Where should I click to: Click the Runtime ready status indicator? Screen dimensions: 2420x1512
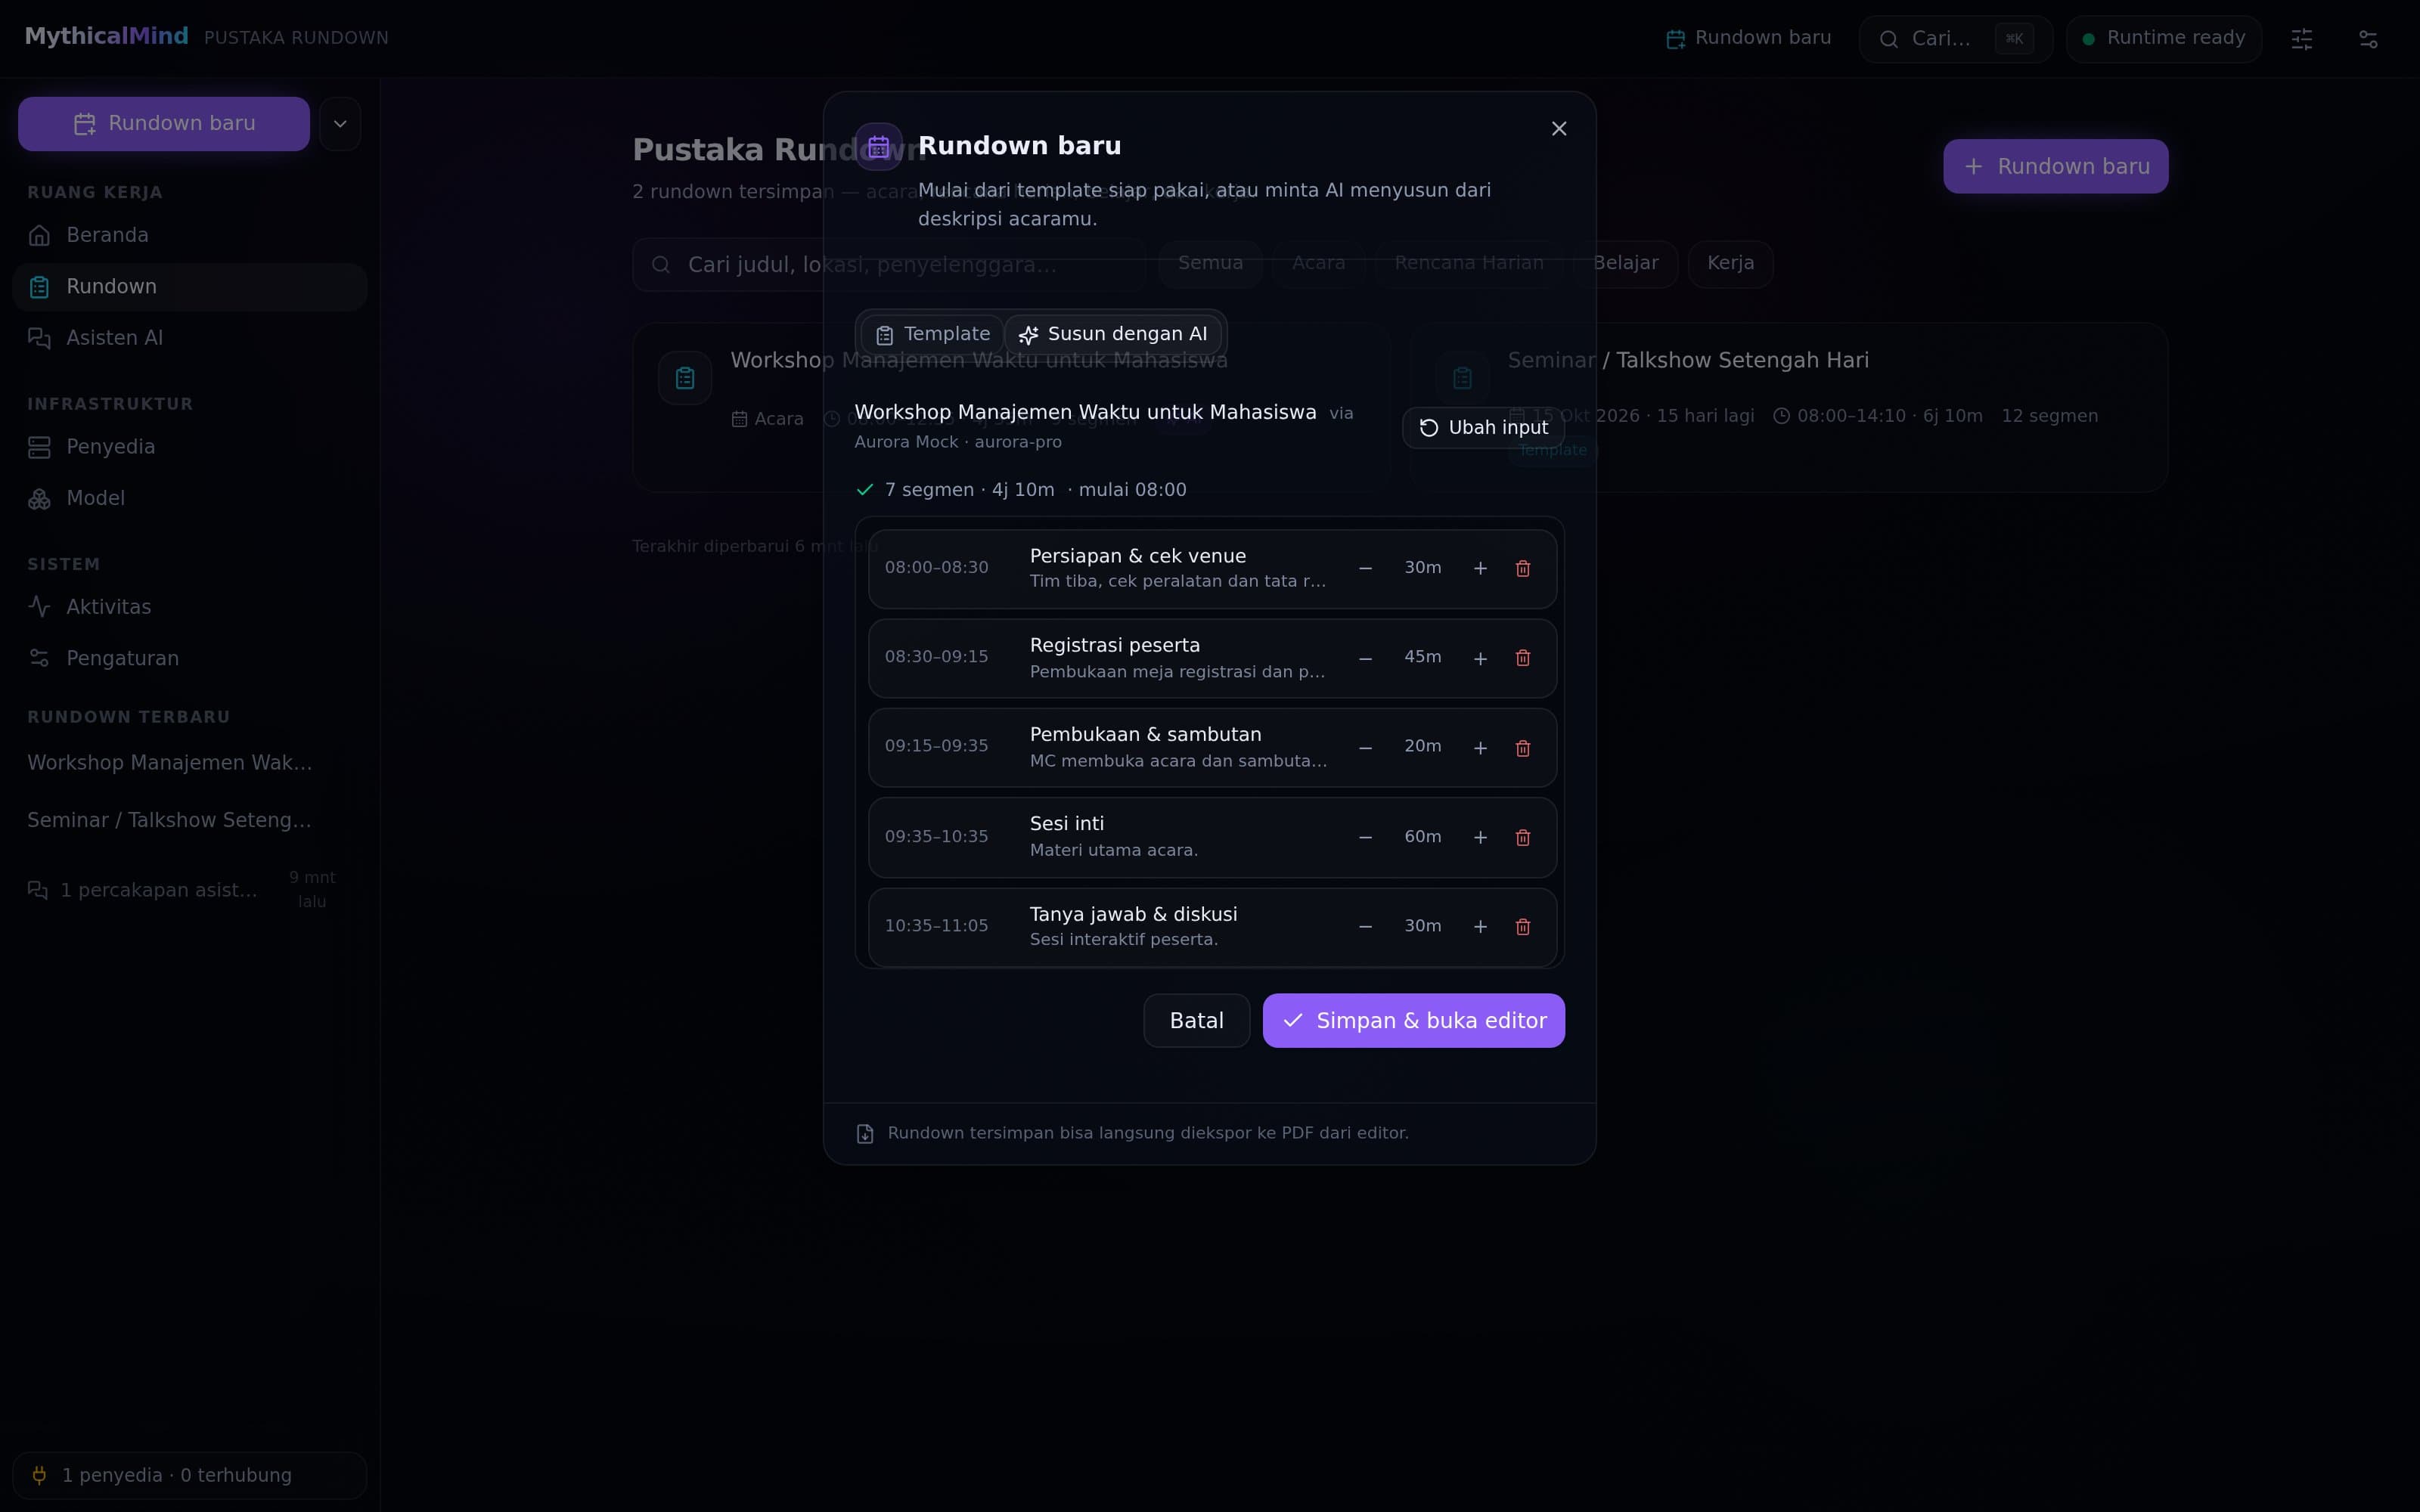click(x=2164, y=39)
